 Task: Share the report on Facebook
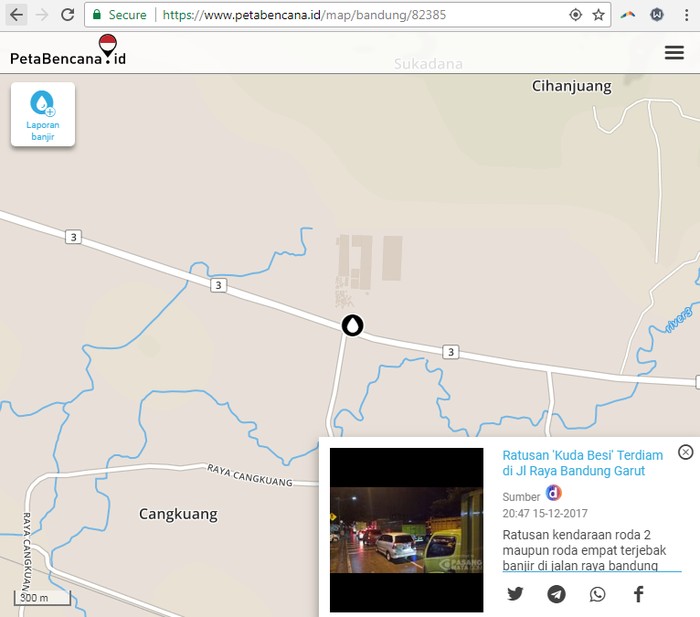tap(638, 594)
